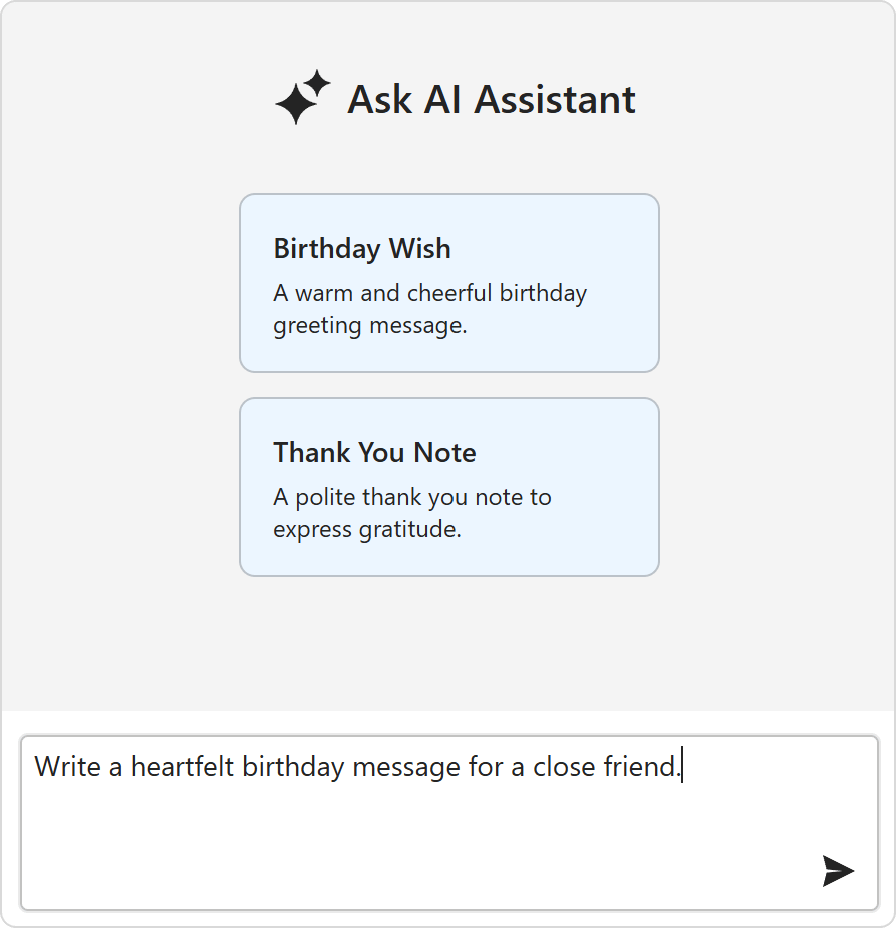Image resolution: width=896 pixels, height=928 pixels.
Task: Select the send message paper plane icon
Action: [x=836, y=870]
